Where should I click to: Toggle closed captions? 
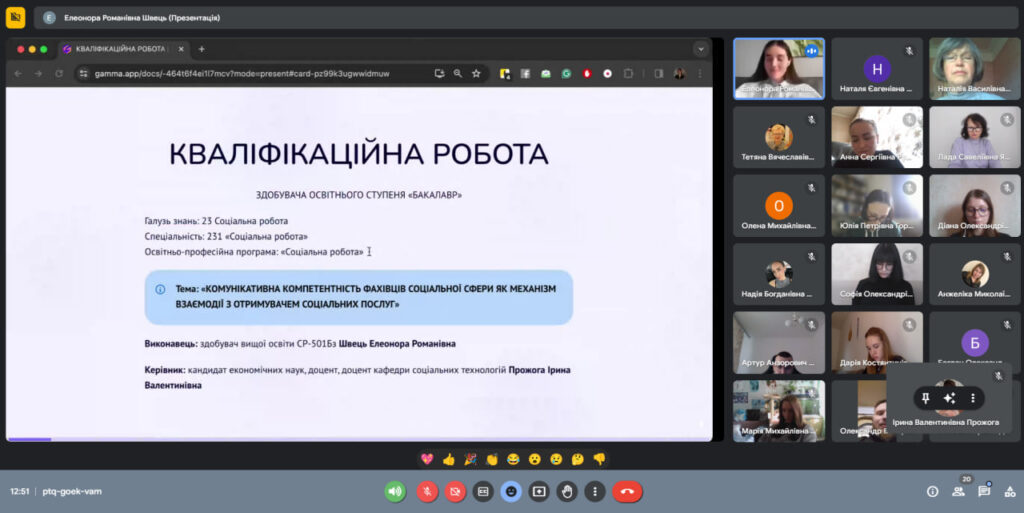tap(483, 491)
